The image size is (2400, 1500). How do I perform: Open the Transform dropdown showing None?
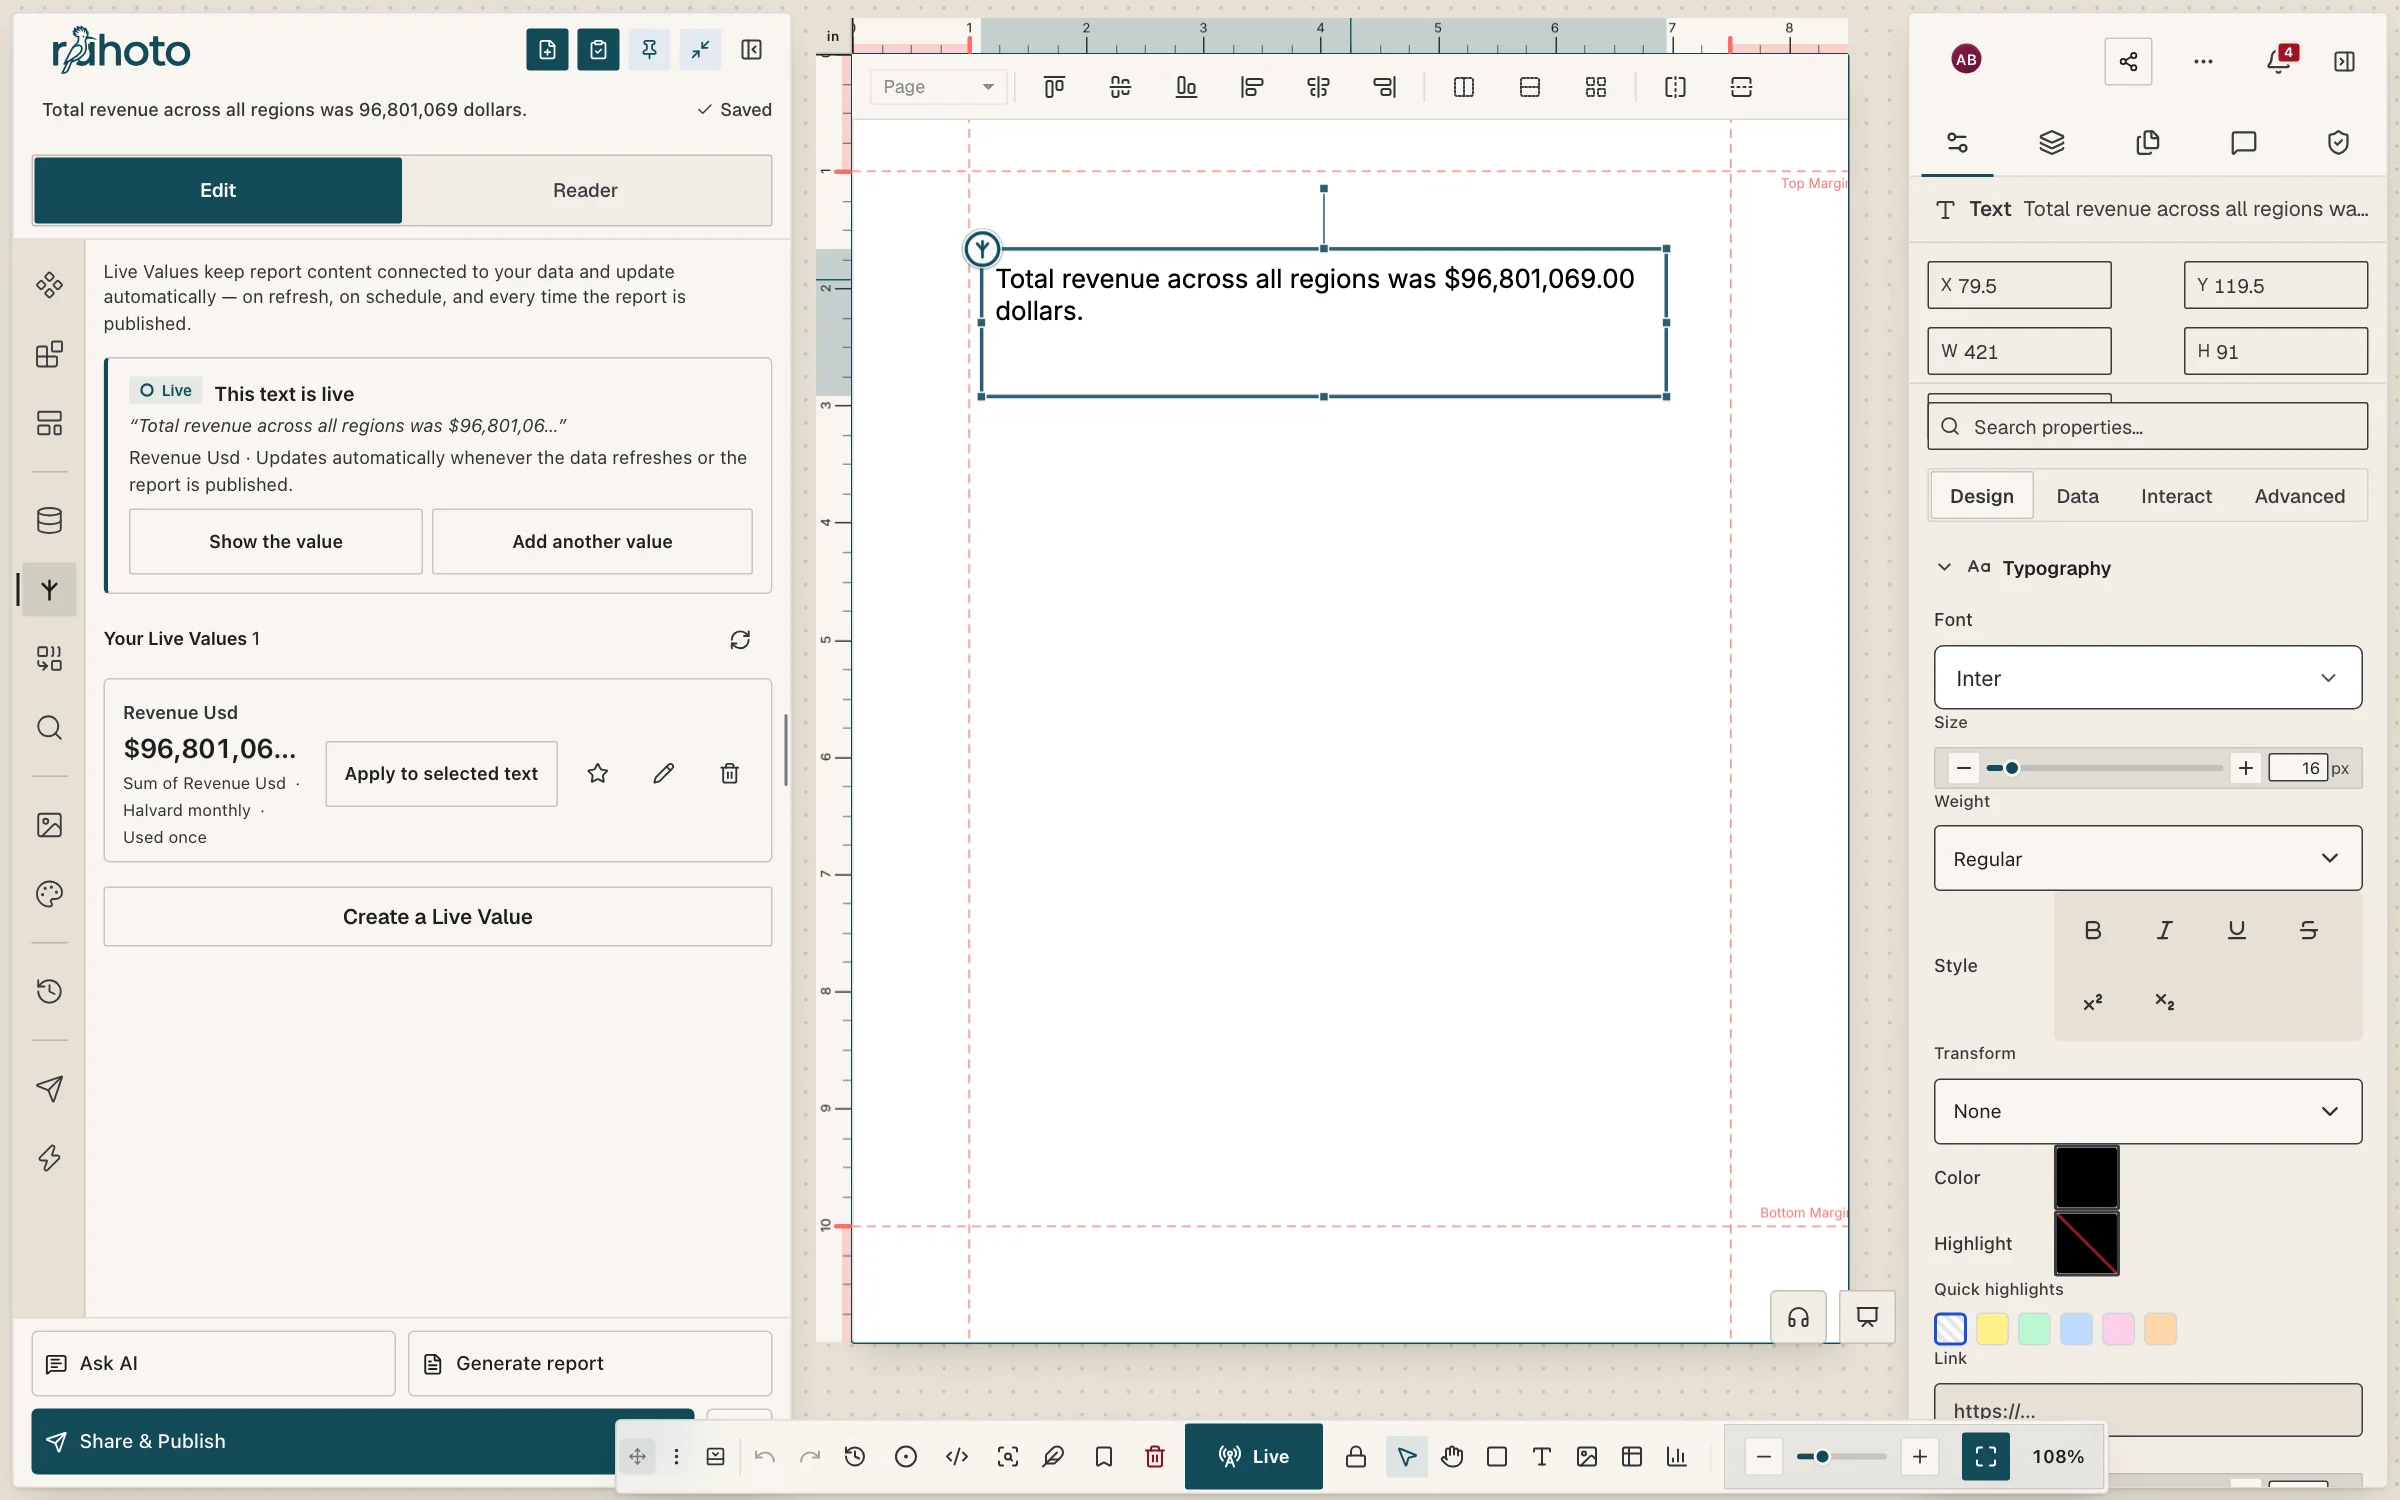[2148, 1111]
